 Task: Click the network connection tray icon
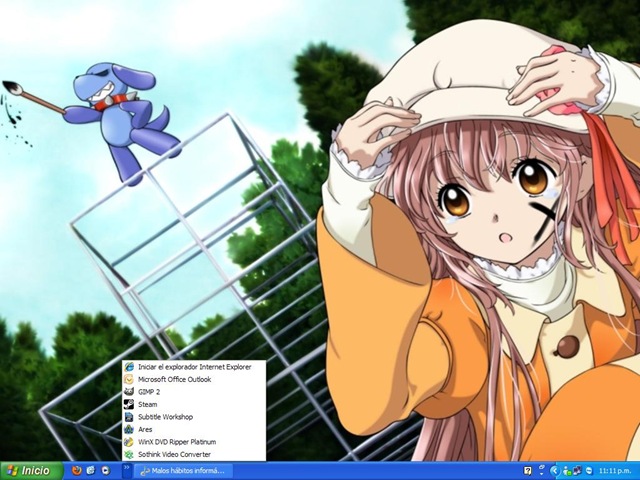click(578, 471)
